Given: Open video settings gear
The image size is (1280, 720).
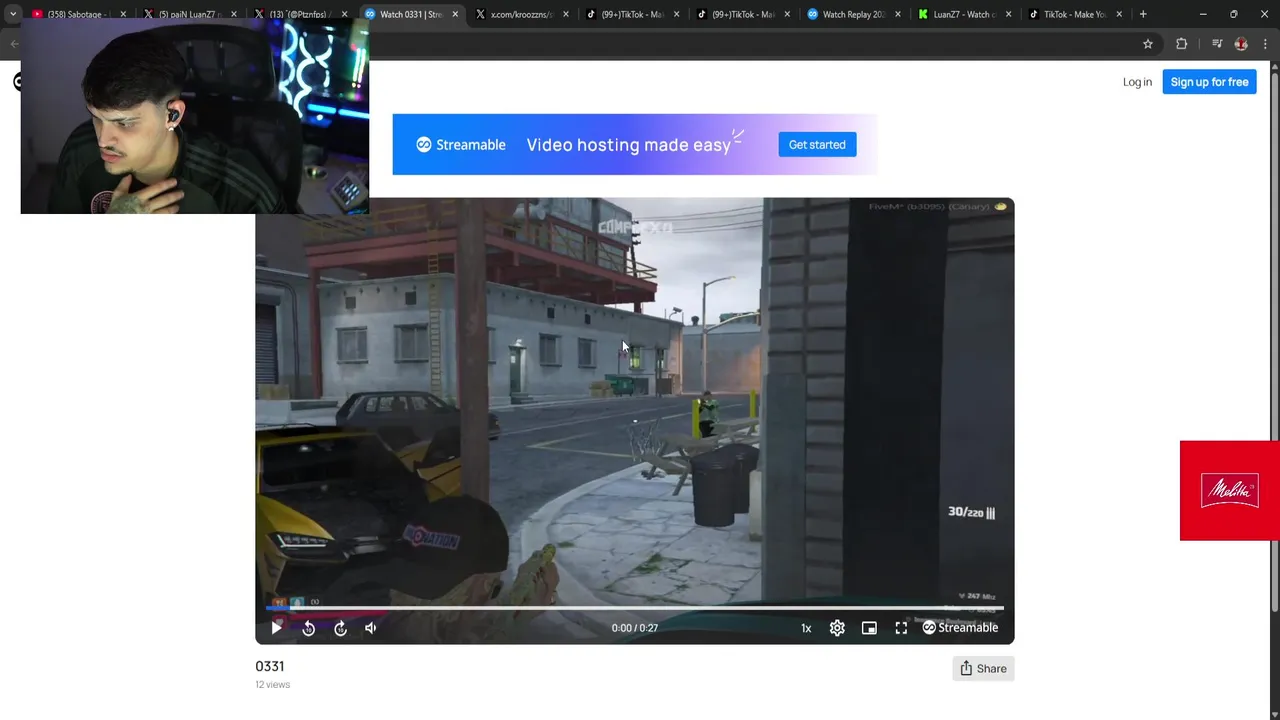Looking at the screenshot, I should (x=837, y=628).
